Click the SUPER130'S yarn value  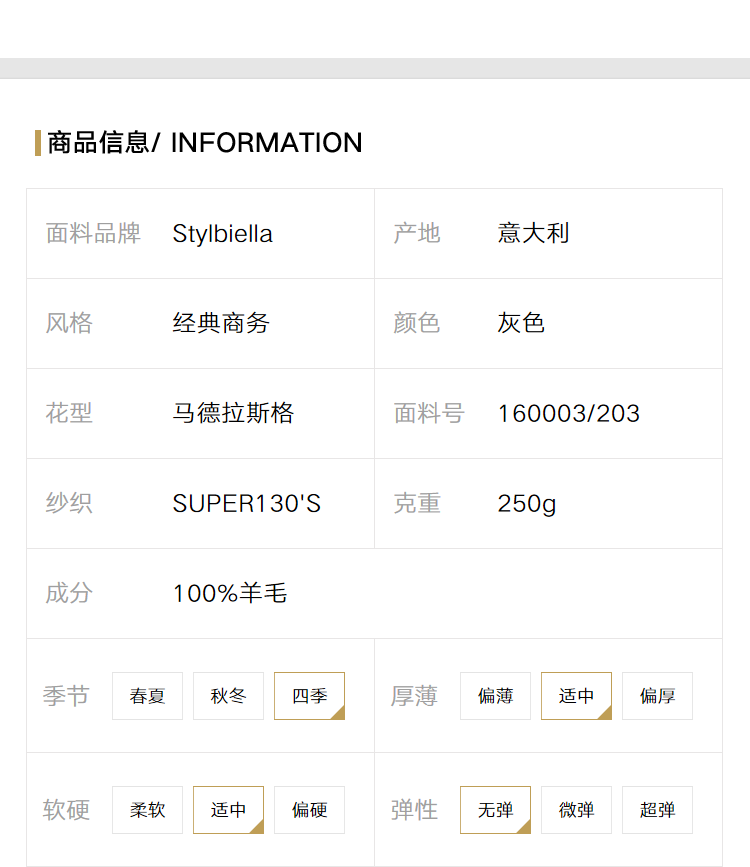coord(247,503)
